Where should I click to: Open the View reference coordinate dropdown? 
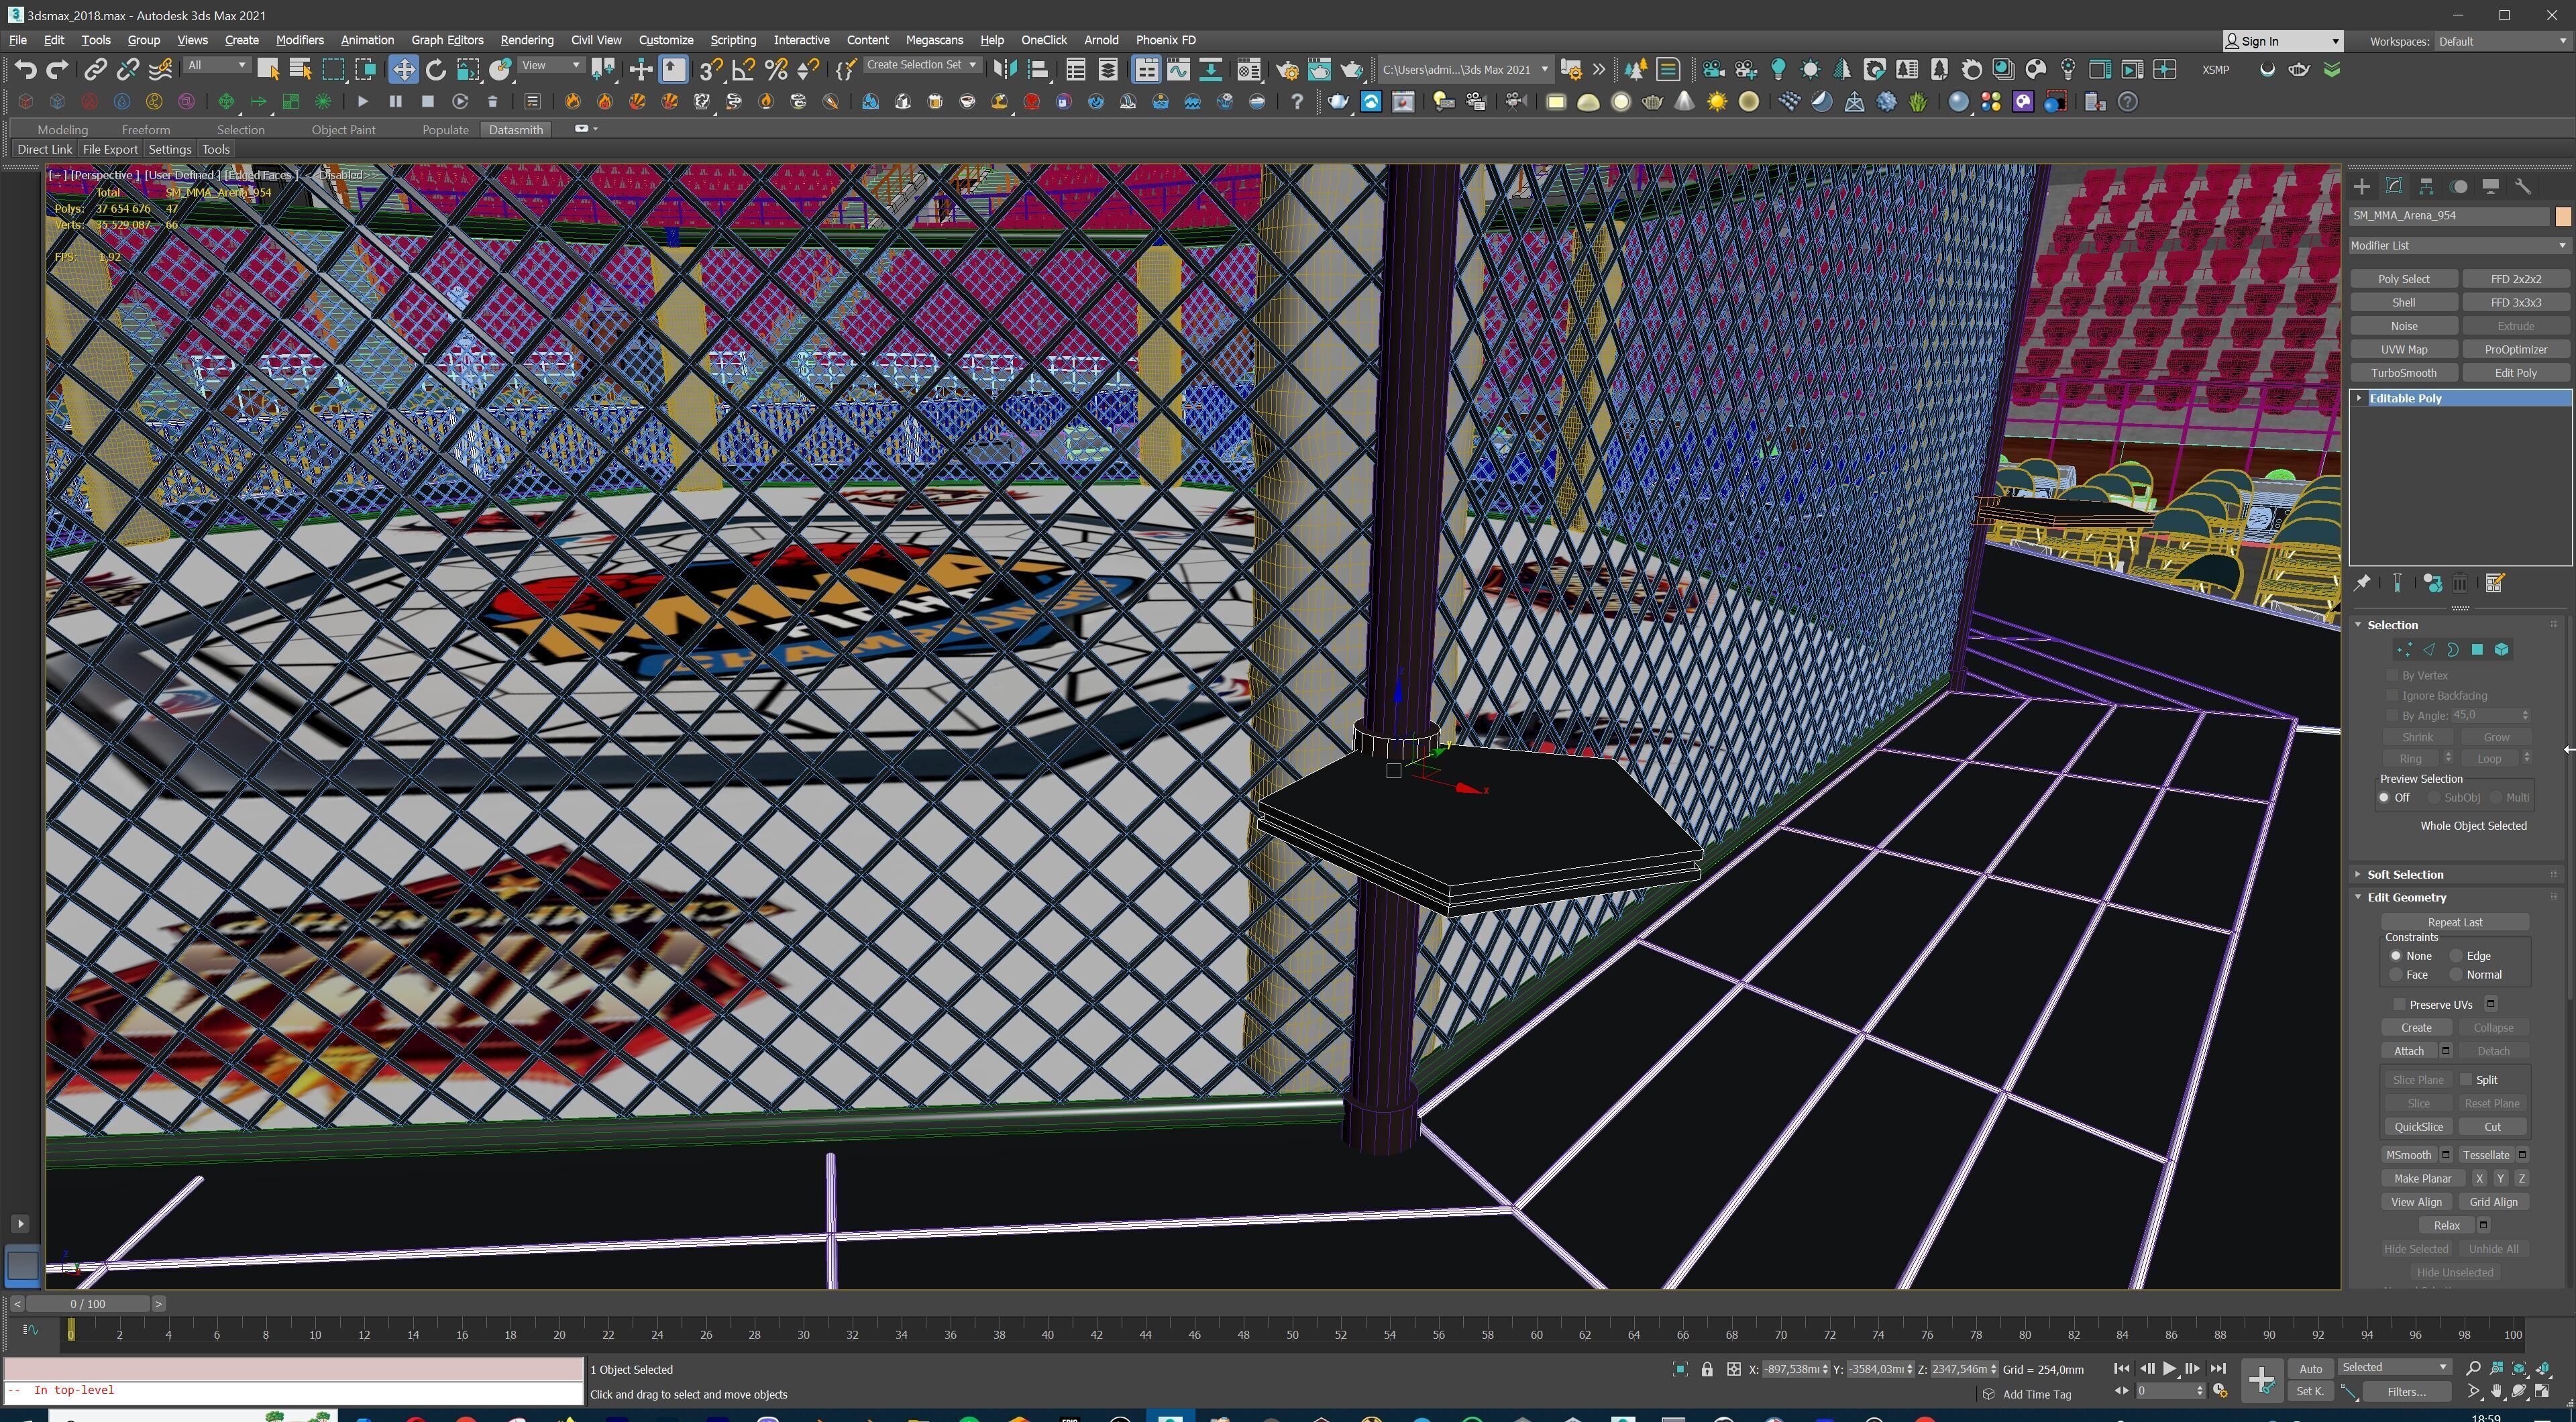click(551, 65)
